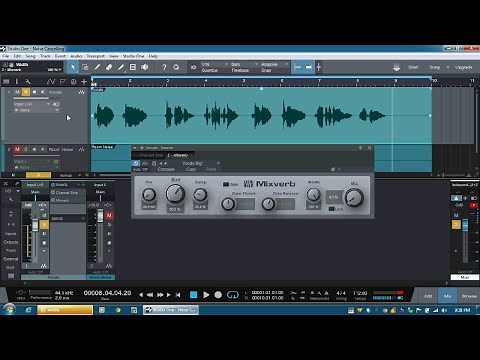The height and width of the screenshot is (360, 480).
Task: Open the marker track flag icon
Action: [63, 81]
